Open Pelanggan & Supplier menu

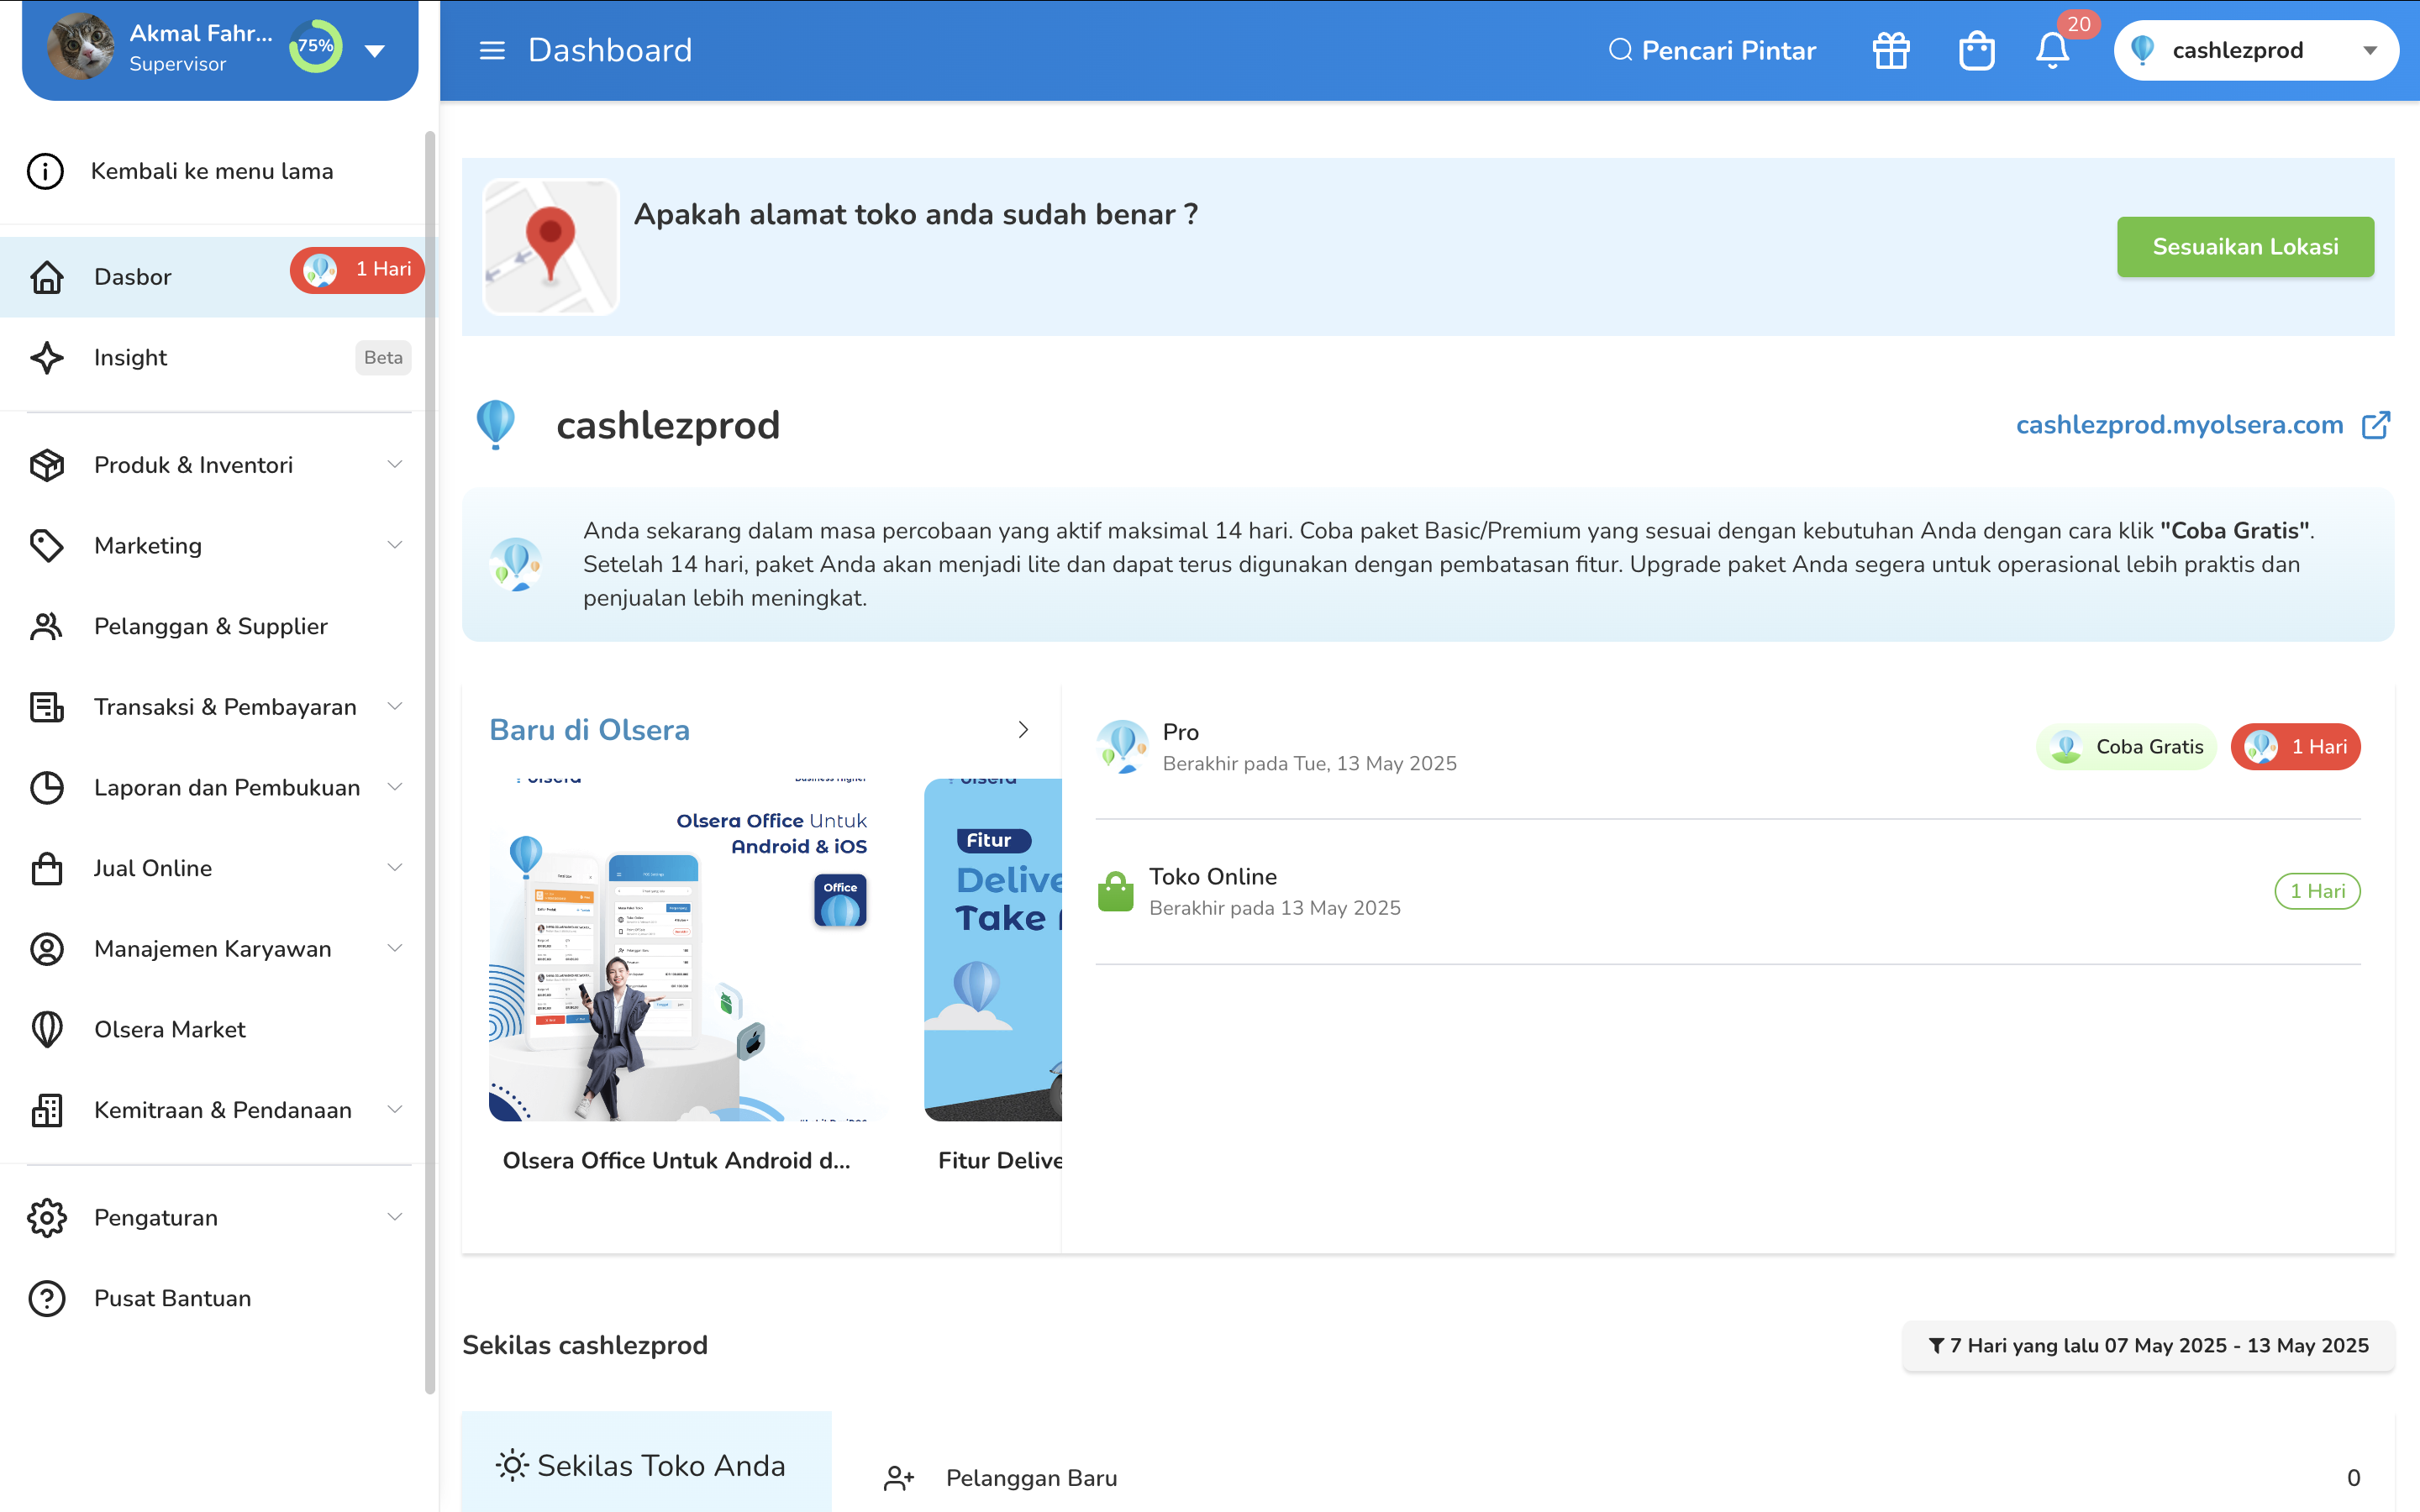[x=218, y=626]
